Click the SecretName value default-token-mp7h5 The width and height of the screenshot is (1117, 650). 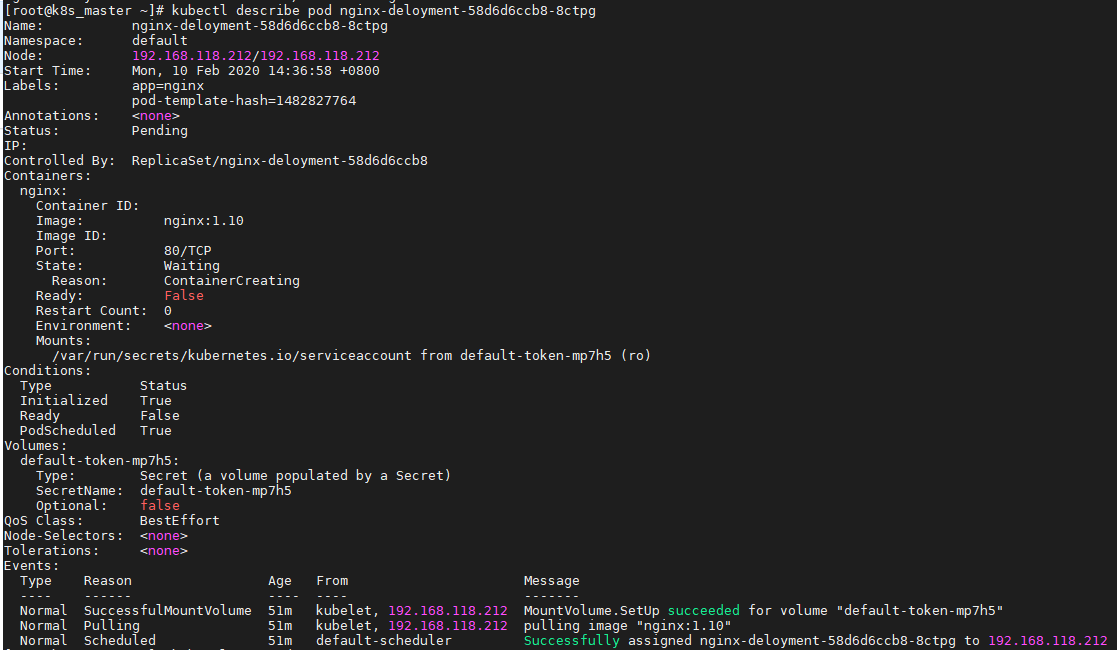click(x=215, y=491)
